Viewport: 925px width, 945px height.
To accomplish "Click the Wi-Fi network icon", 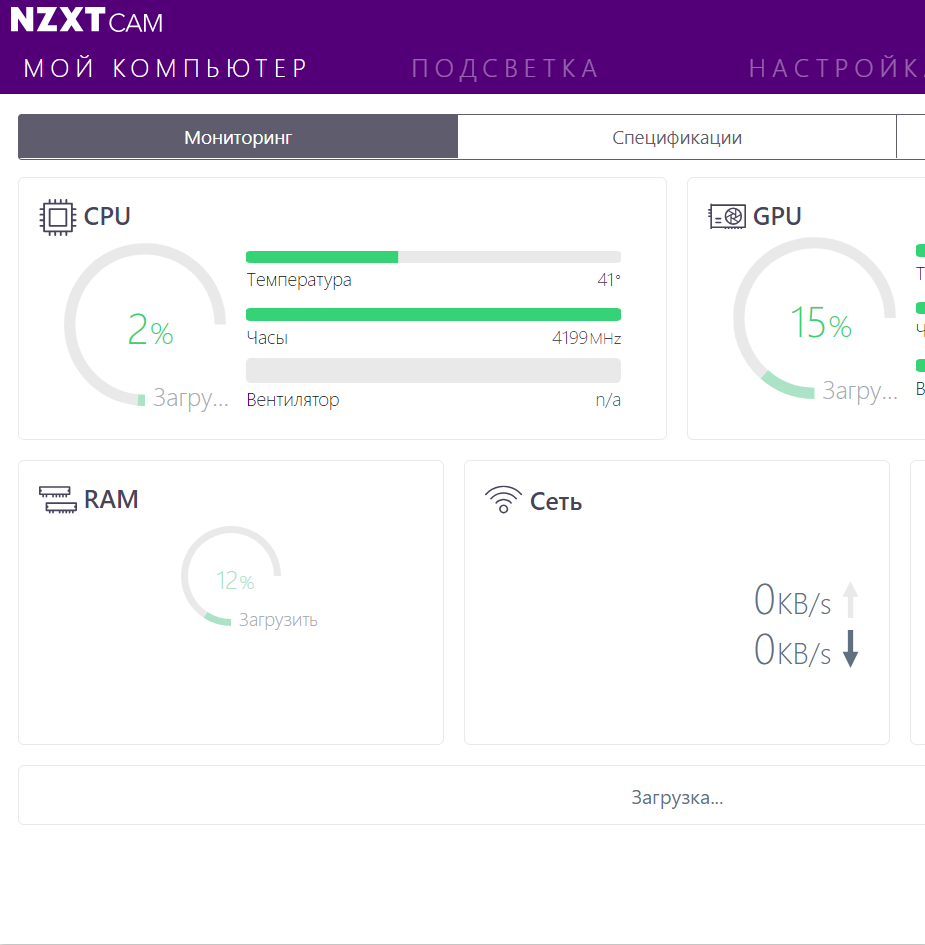I will [502, 500].
